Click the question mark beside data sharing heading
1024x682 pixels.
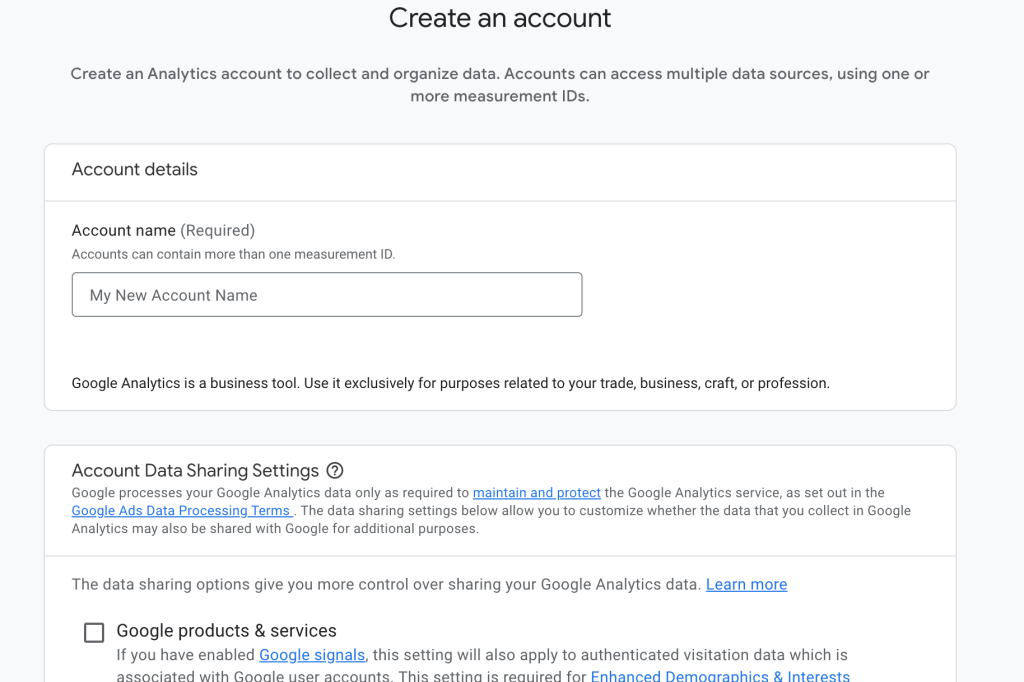coord(335,470)
